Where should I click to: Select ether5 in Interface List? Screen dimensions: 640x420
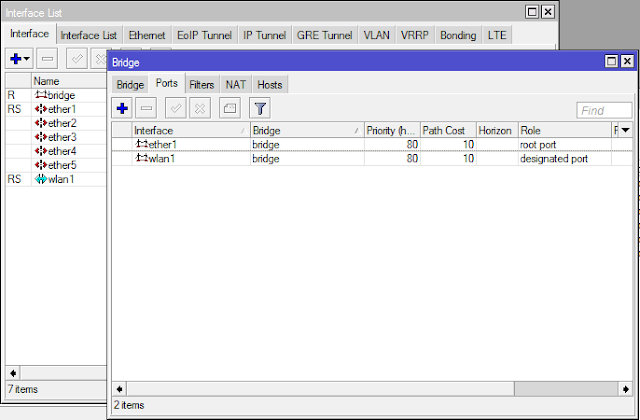(x=56, y=165)
